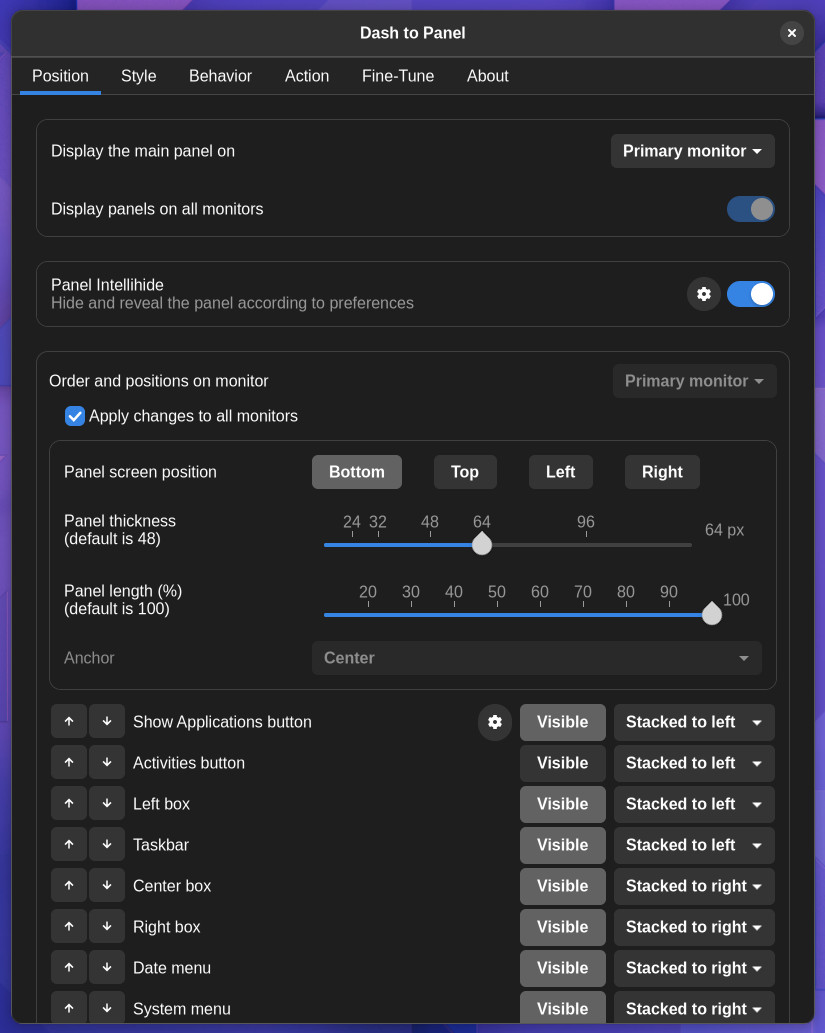Toggle Visible for System menu
The image size is (825, 1033).
click(563, 1008)
